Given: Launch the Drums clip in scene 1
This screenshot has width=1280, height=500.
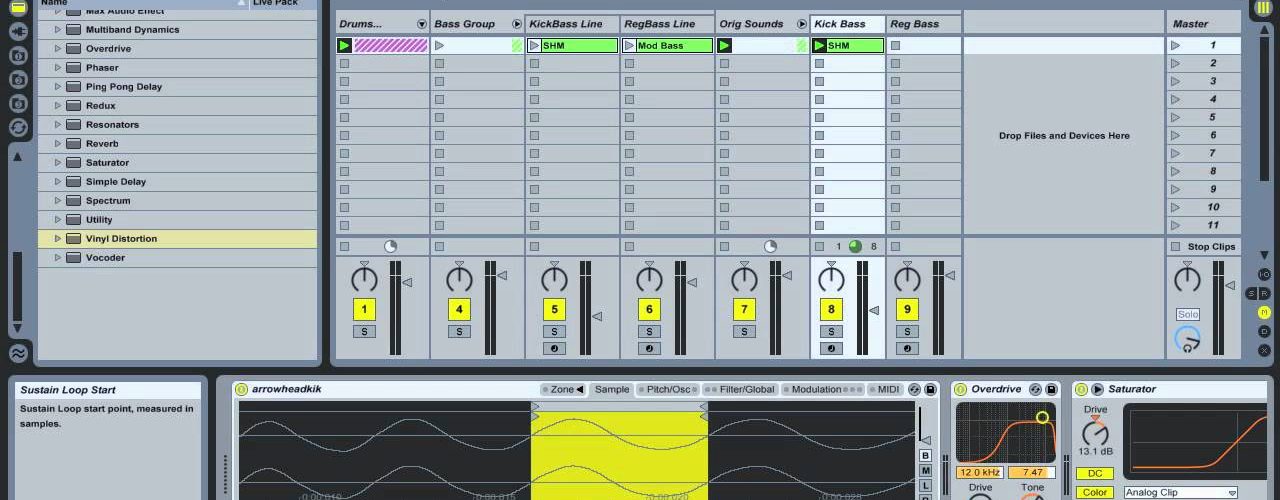Looking at the screenshot, I should (344, 45).
